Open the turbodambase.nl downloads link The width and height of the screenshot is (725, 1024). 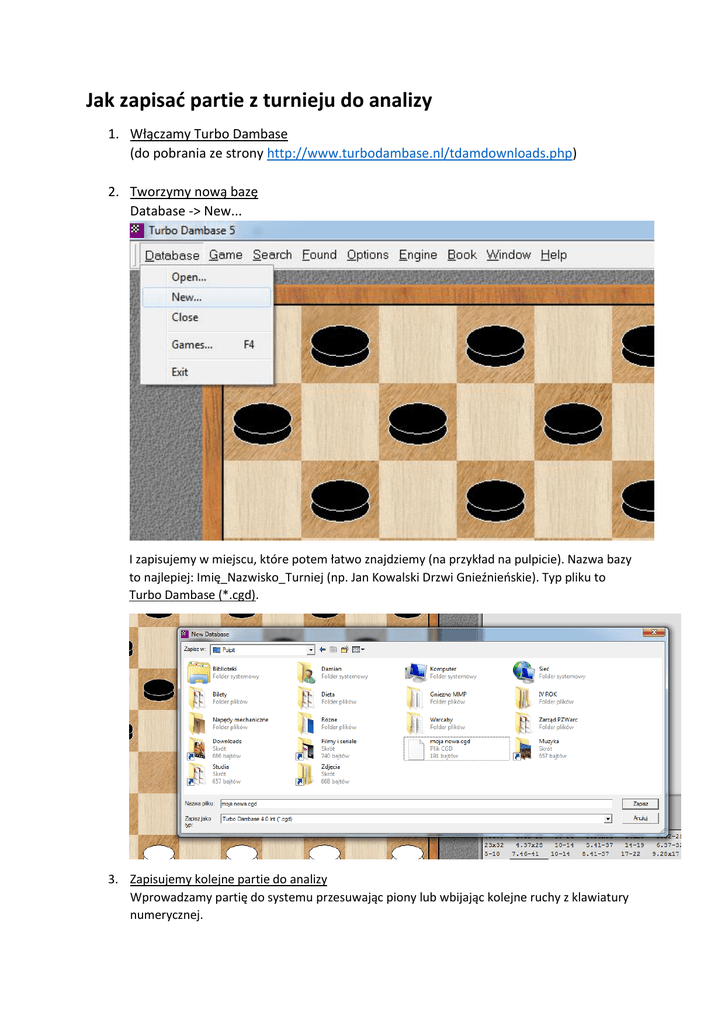pos(419,154)
